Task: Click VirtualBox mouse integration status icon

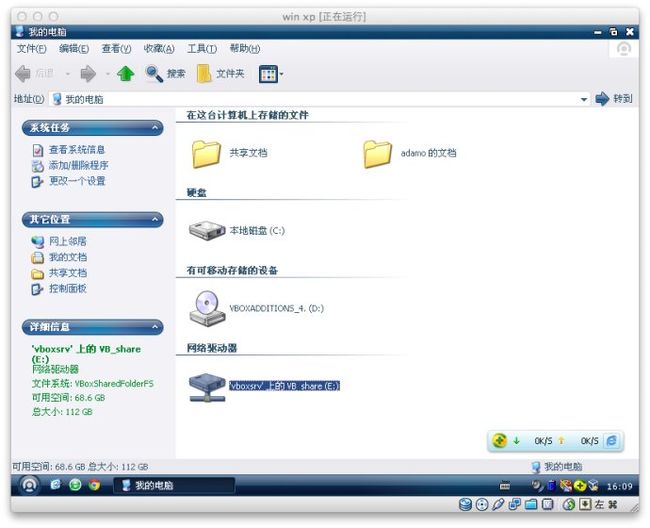Action: [x=569, y=504]
